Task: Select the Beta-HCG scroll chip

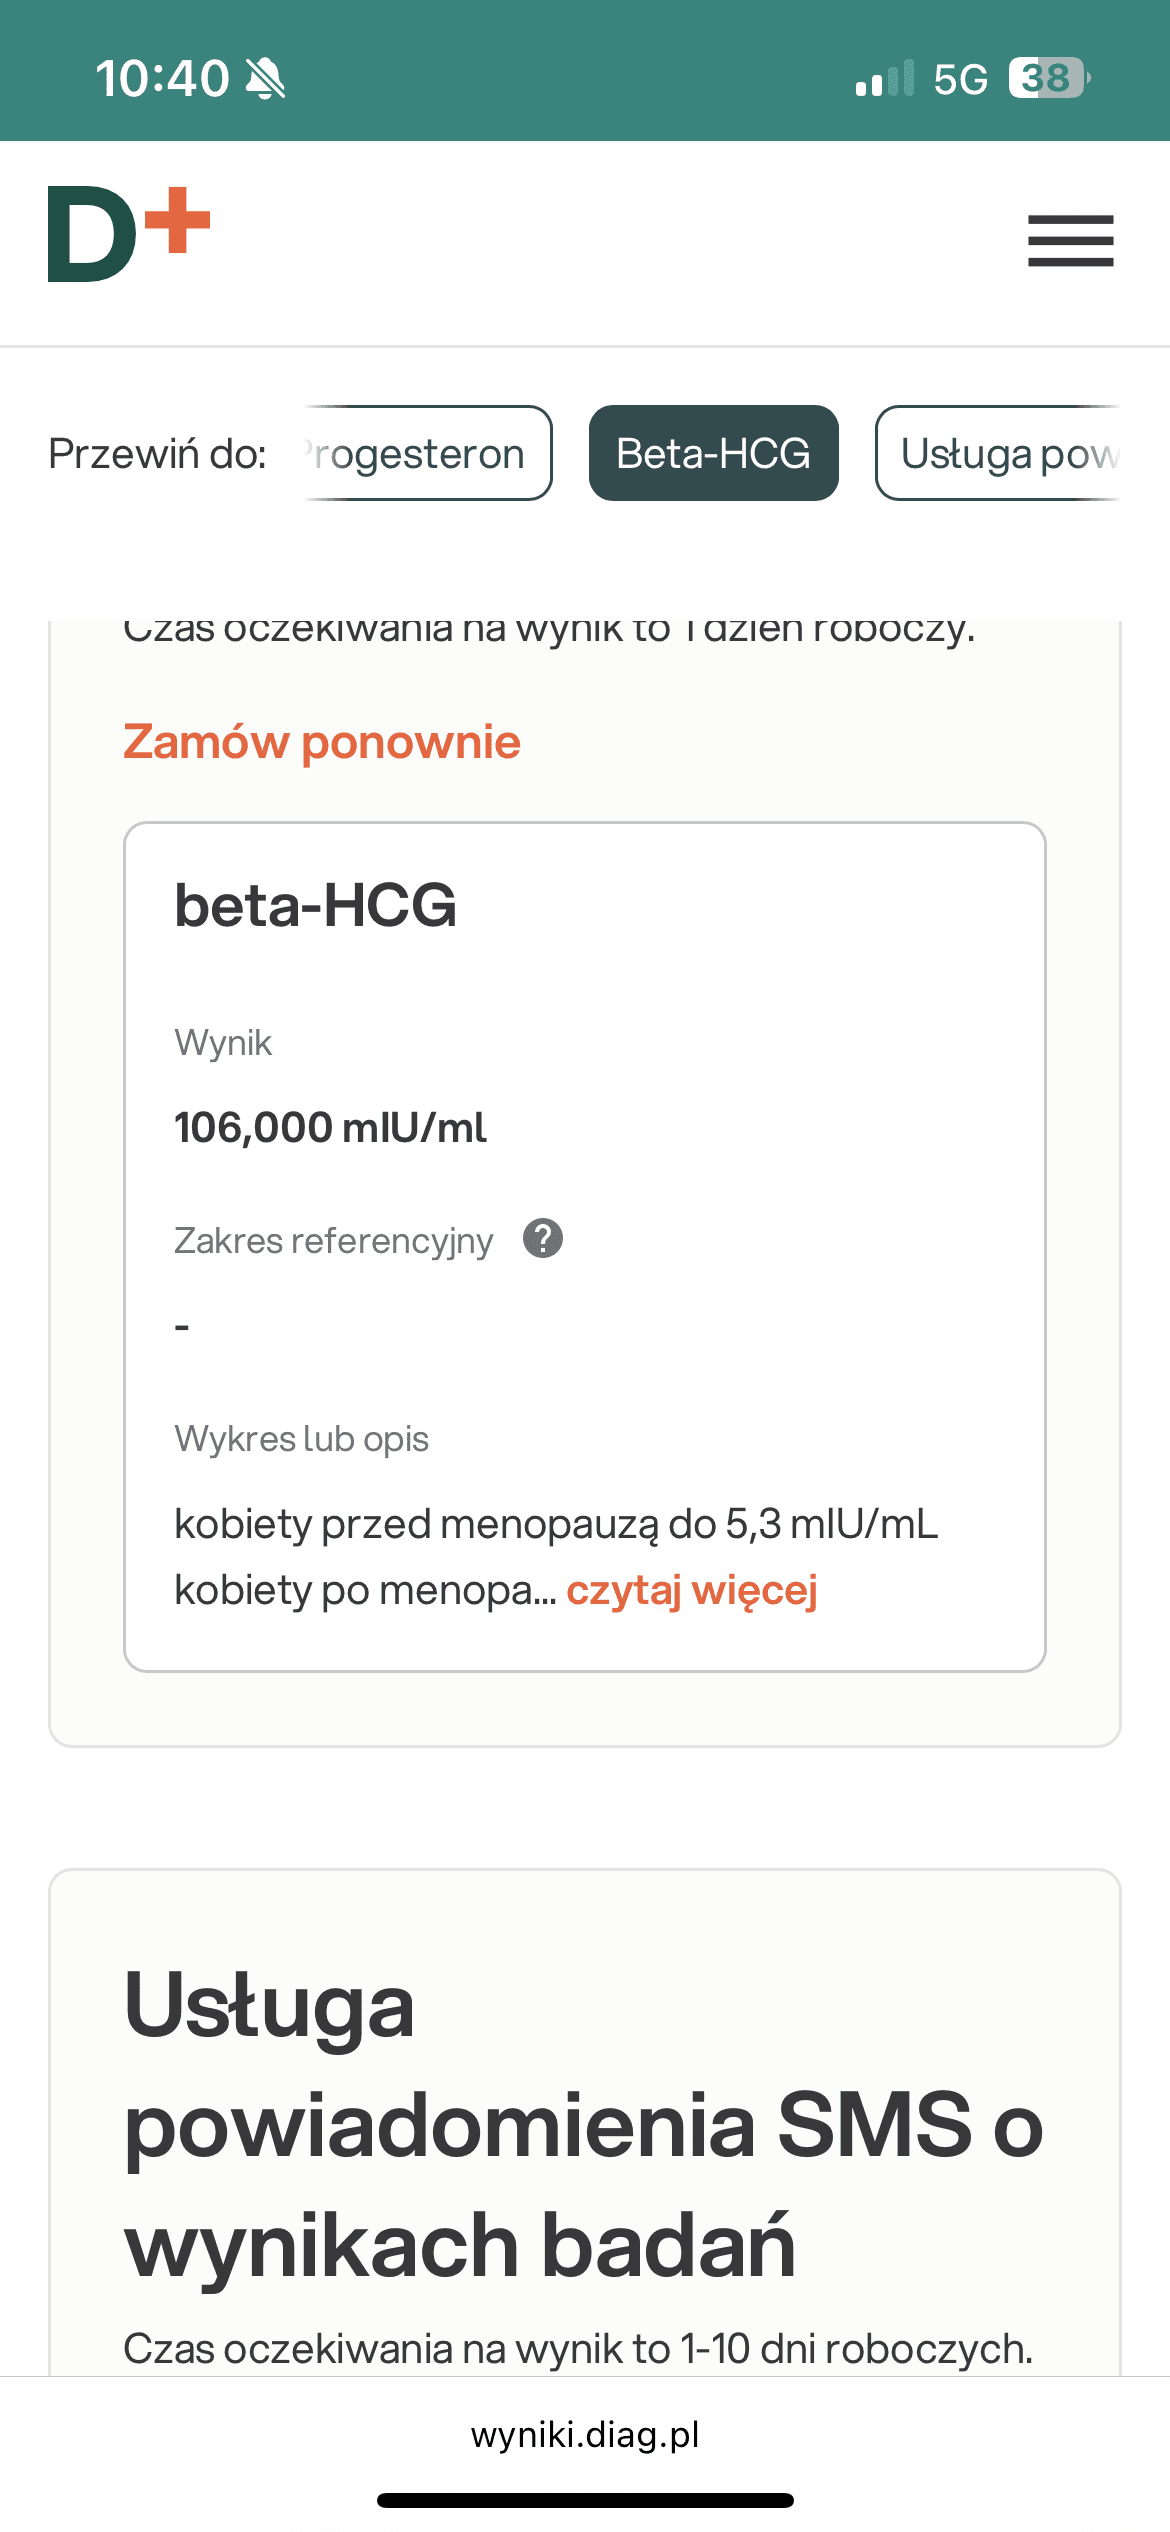Action: [x=713, y=453]
